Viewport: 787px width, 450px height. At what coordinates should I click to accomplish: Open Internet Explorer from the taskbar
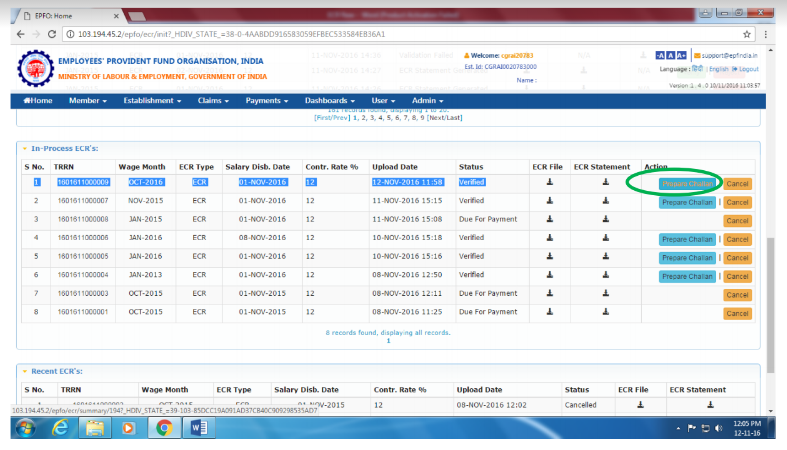coord(60,427)
